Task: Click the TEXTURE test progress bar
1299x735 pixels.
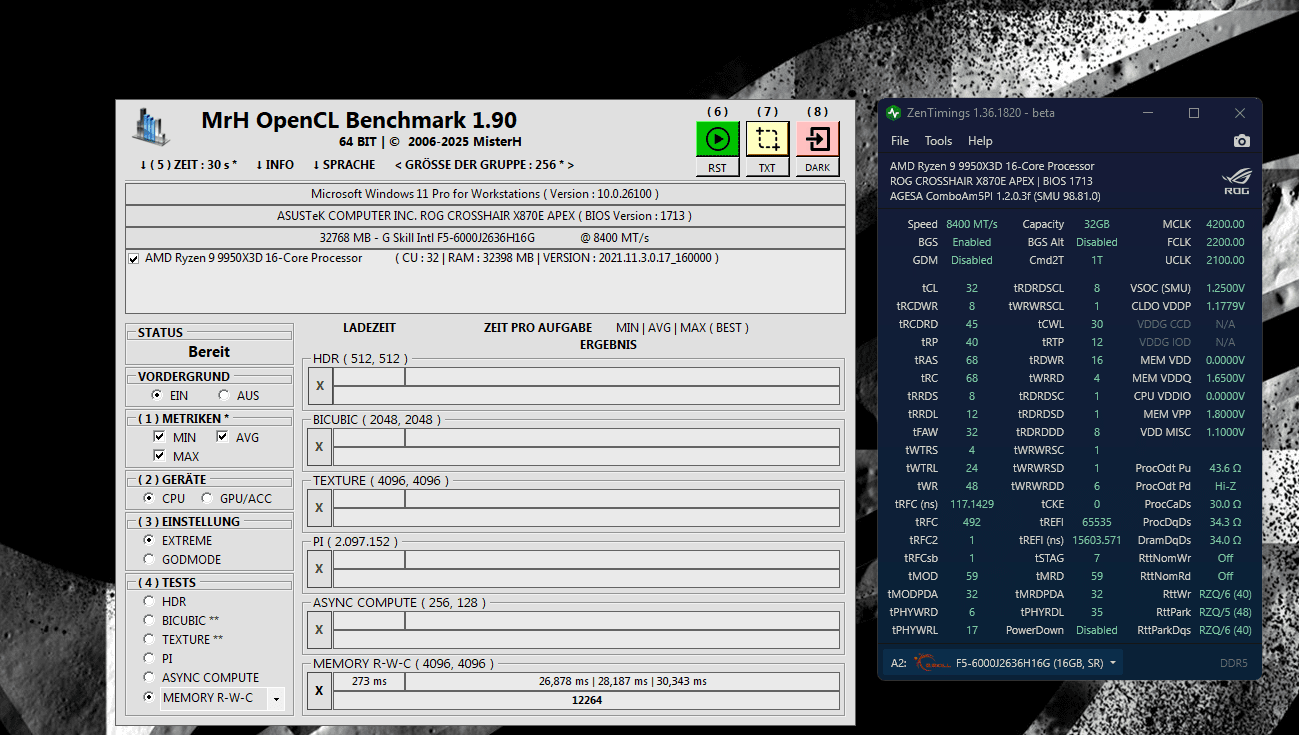Action: [622, 498]
